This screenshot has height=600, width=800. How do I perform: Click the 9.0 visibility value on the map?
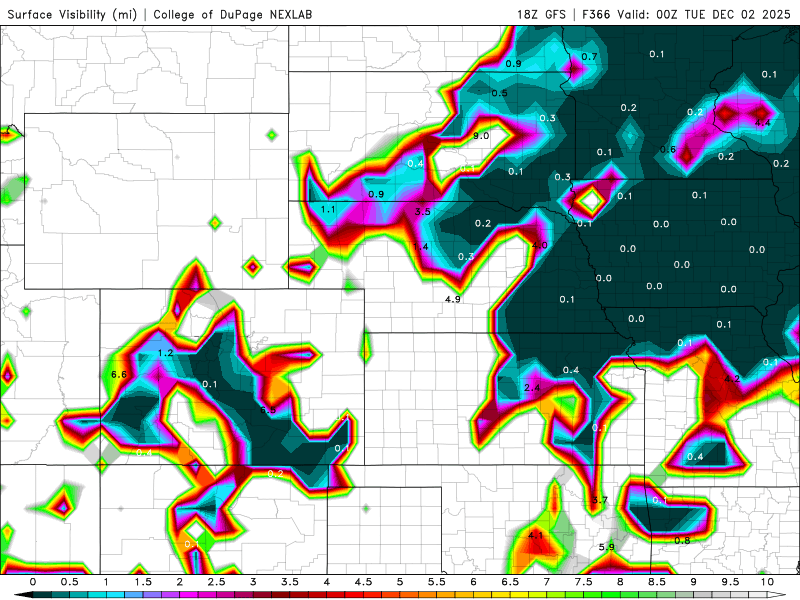click(x=481, y=136)
